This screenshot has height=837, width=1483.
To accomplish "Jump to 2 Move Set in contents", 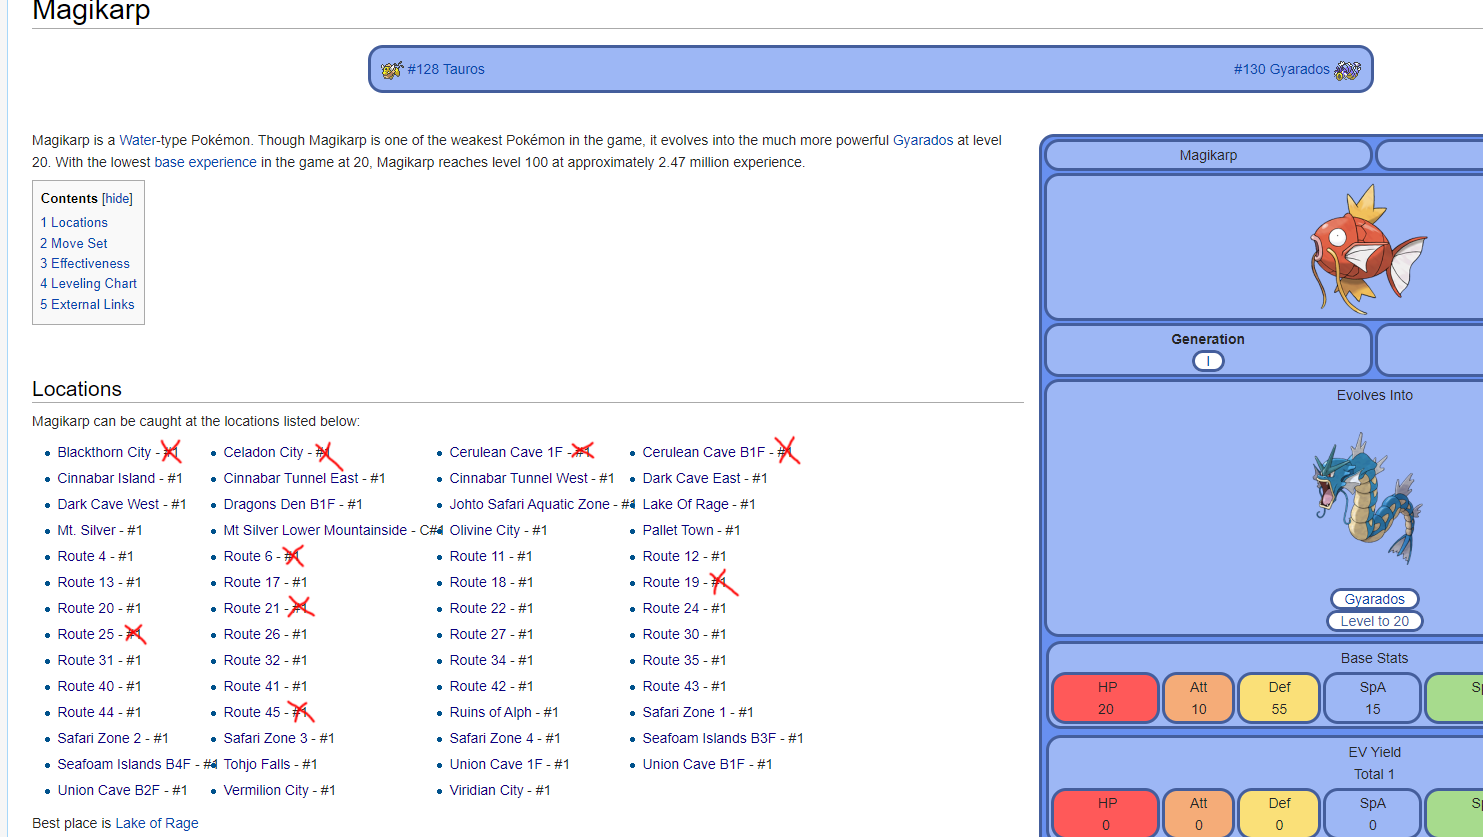I will click(x=74, y=243).
